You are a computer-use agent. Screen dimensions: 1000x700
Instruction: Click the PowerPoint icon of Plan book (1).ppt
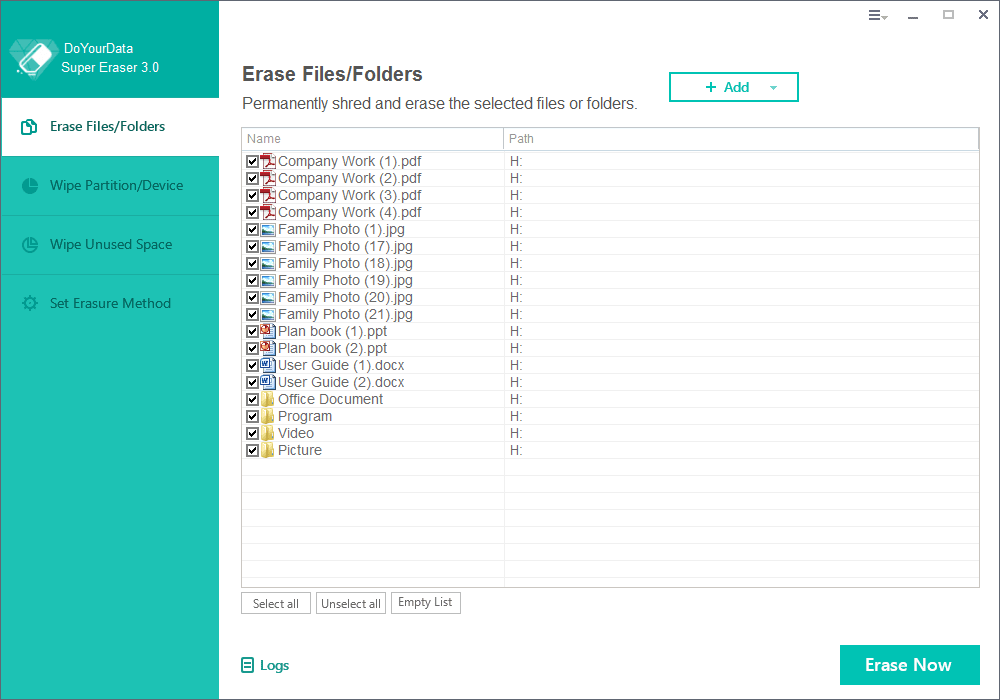(268, 331)
